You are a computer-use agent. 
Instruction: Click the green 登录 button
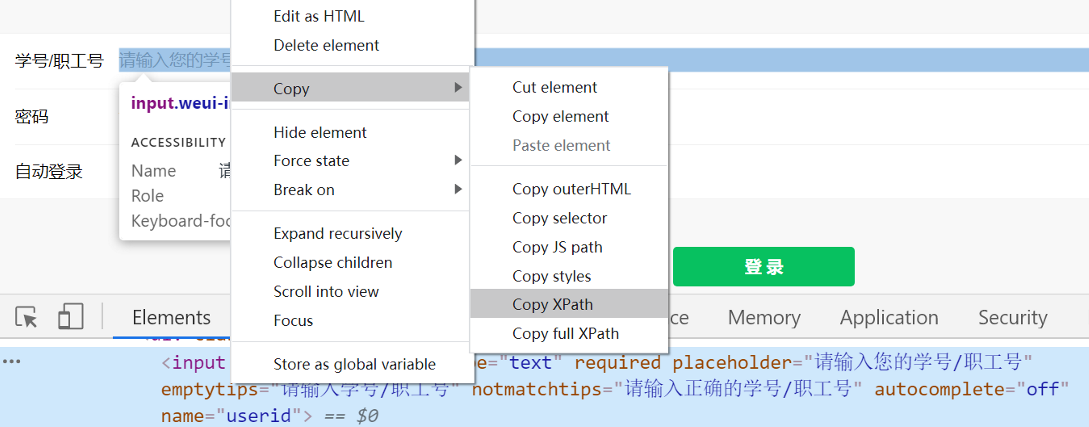pyautogui.click(x=763, y=267)
